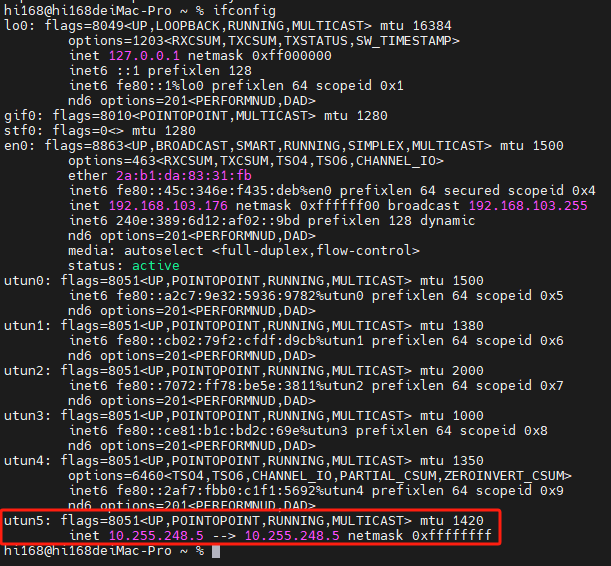This screenshot has height=566, width=611.
Task: Click the gif0 interface name
Action: tap(23, 116)
